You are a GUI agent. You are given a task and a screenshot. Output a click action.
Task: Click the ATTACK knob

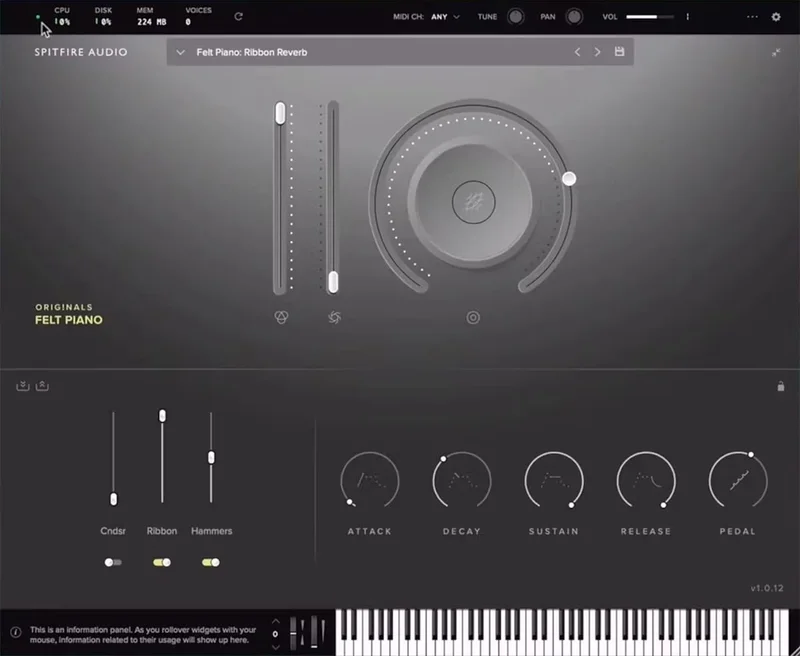pyautogui.click(x=369, y=480)
